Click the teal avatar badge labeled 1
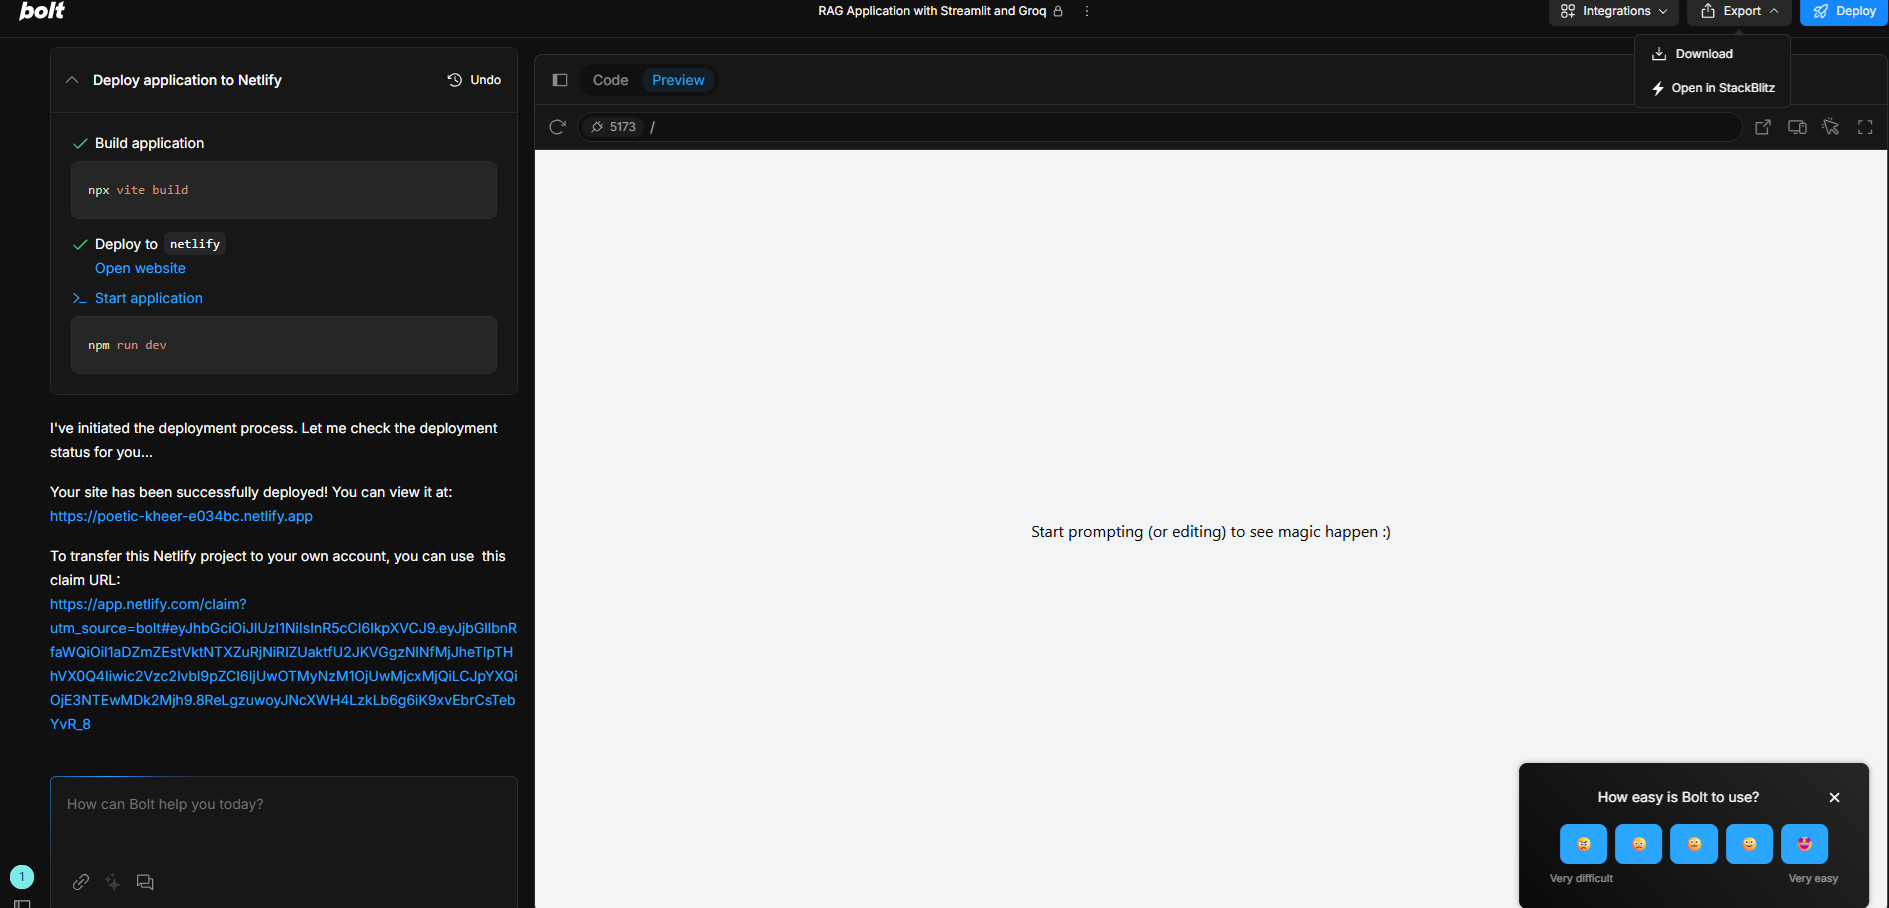The width and height of the screenshot is (1889, 908). pyautogui.click(x=22, y=877)
